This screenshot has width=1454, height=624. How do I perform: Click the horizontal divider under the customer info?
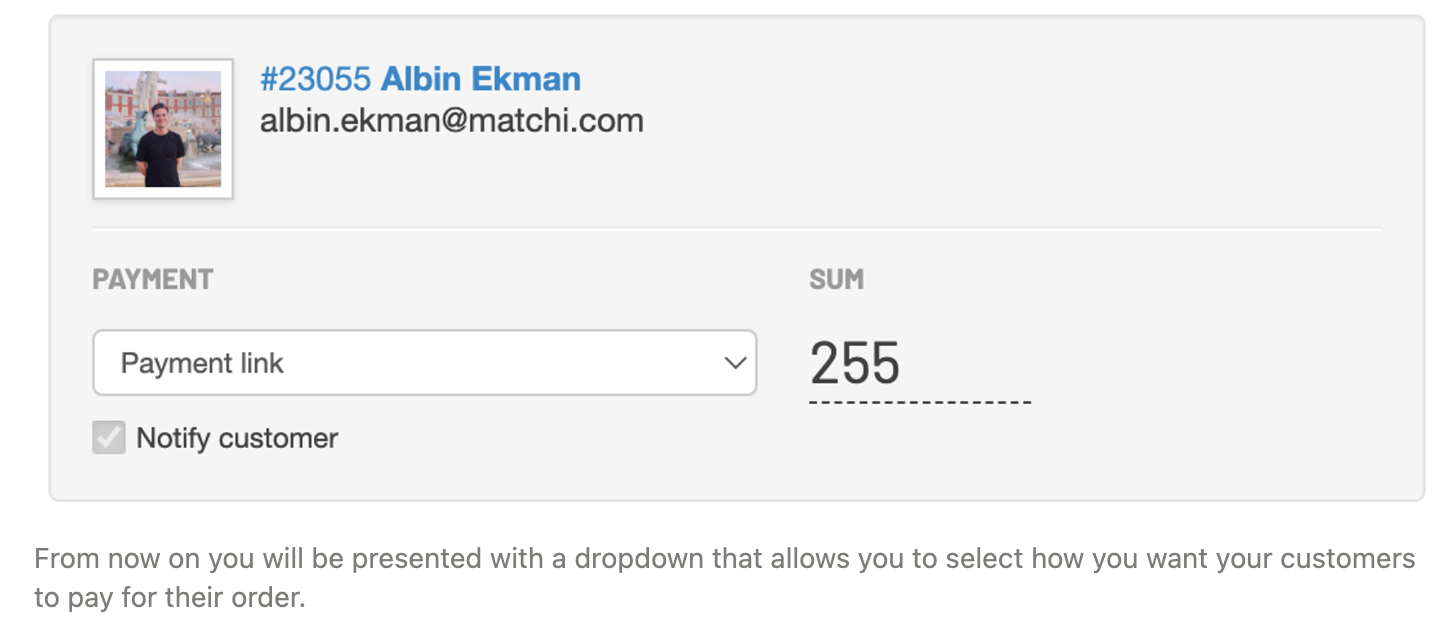(736, 229)
